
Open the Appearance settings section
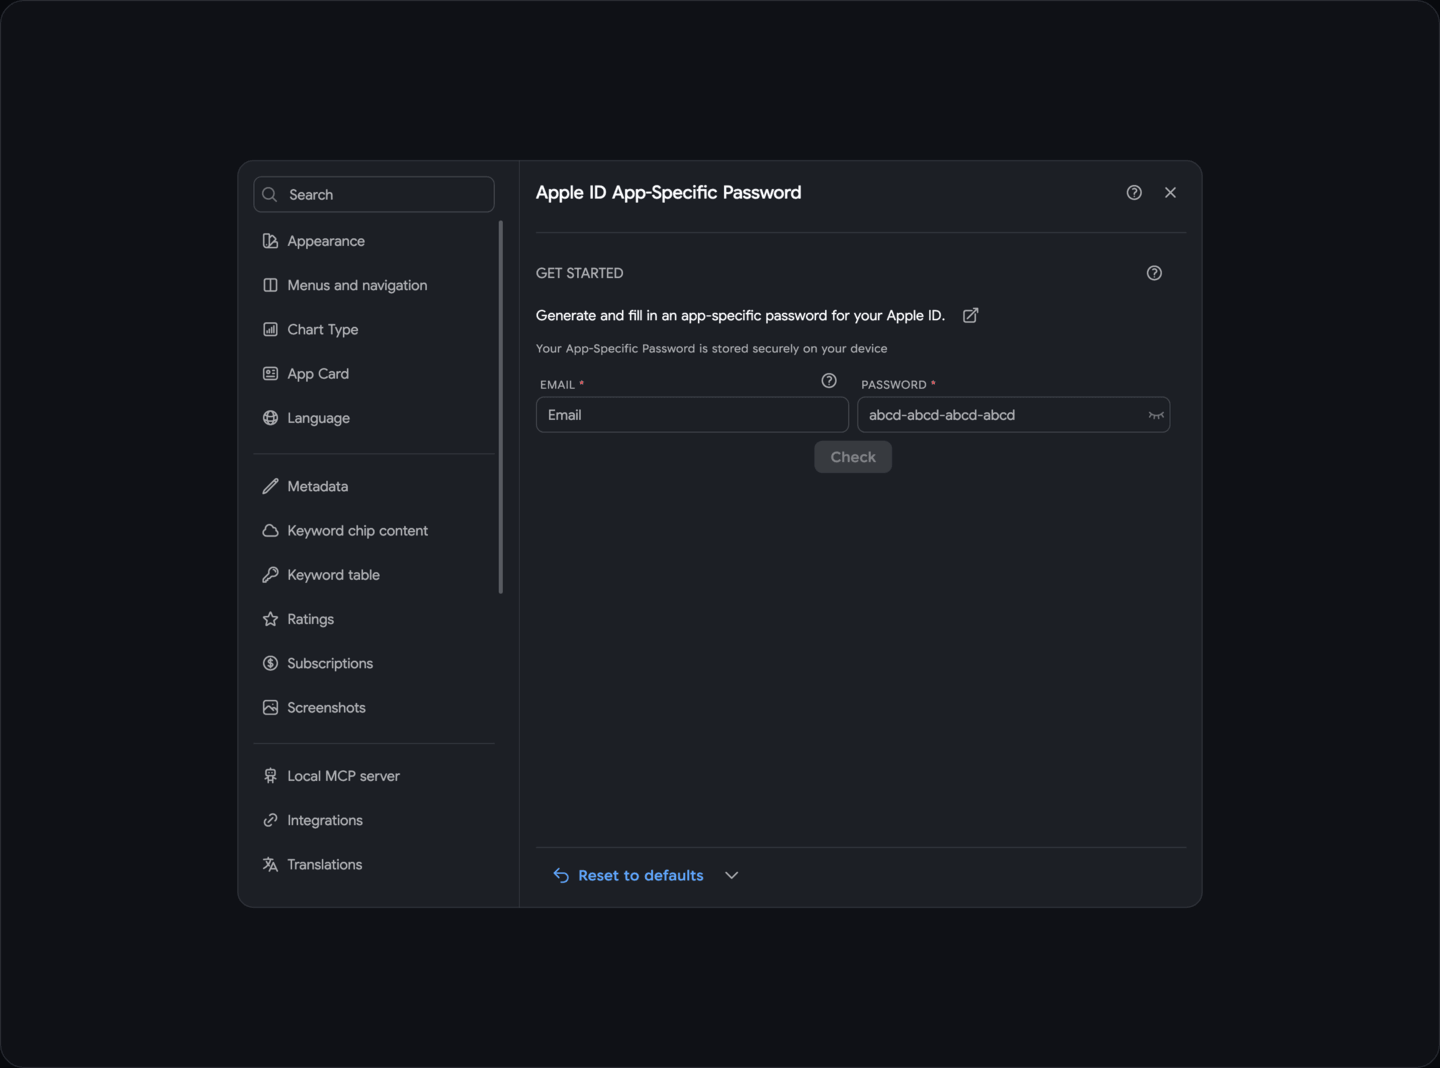(x=374, y=241)
